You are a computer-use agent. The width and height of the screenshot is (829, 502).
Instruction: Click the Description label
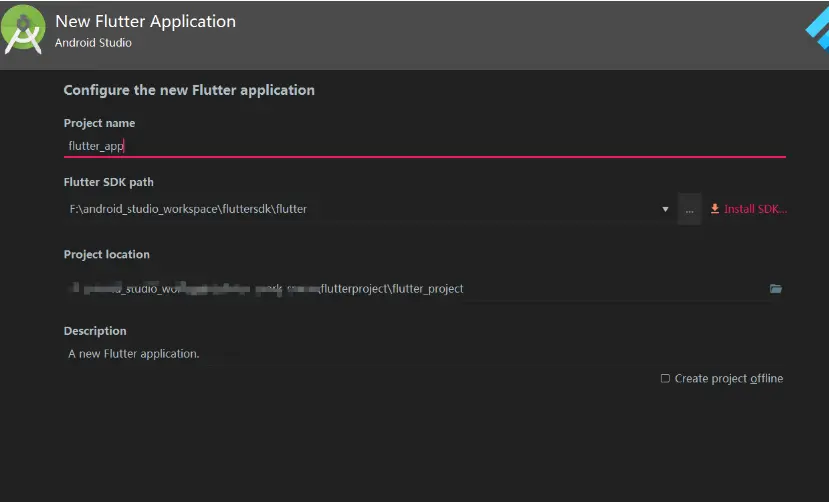(x=95, y=331)
